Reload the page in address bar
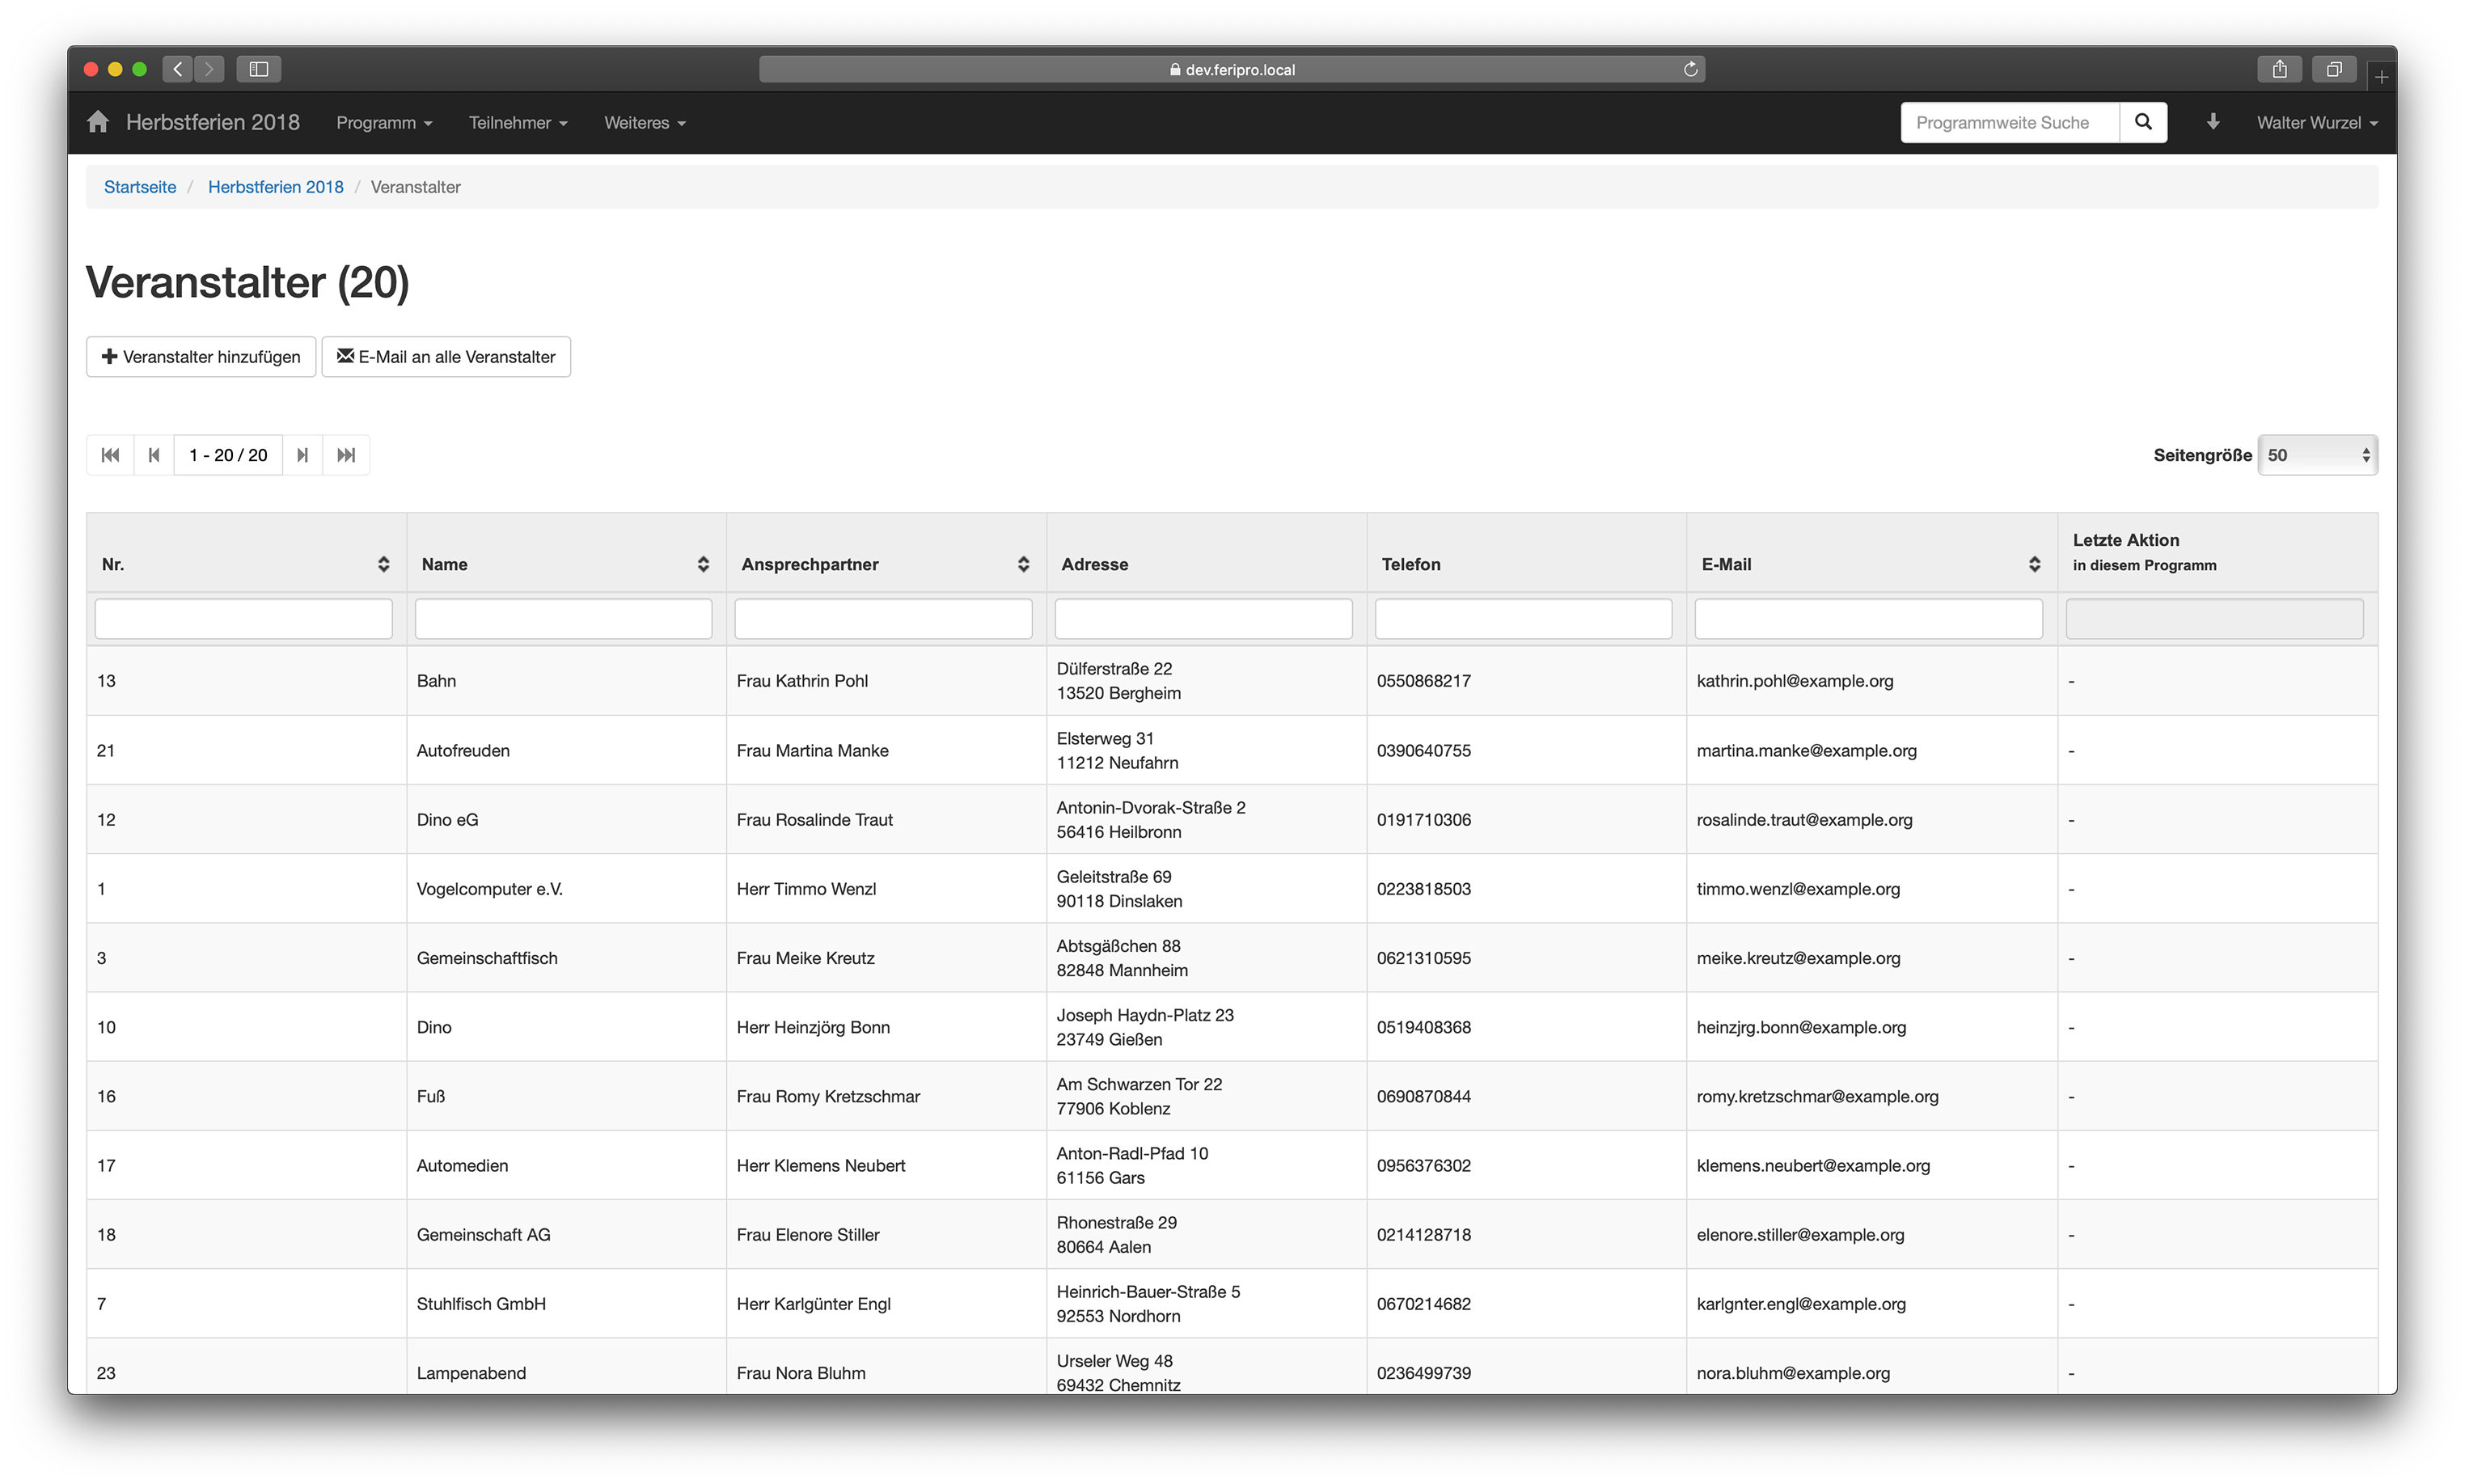 tap(1690, 69)
